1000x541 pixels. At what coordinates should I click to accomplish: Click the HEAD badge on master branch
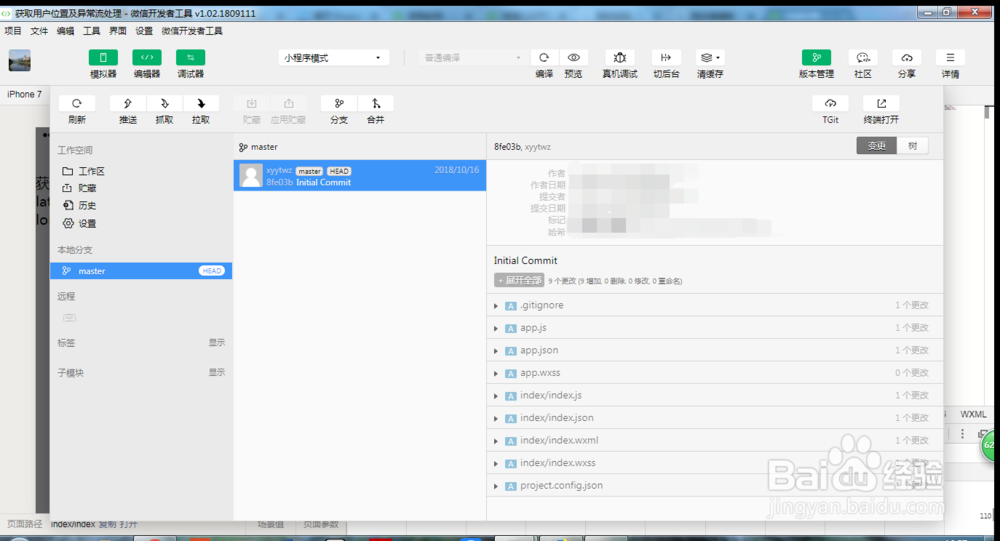(212, 270)
